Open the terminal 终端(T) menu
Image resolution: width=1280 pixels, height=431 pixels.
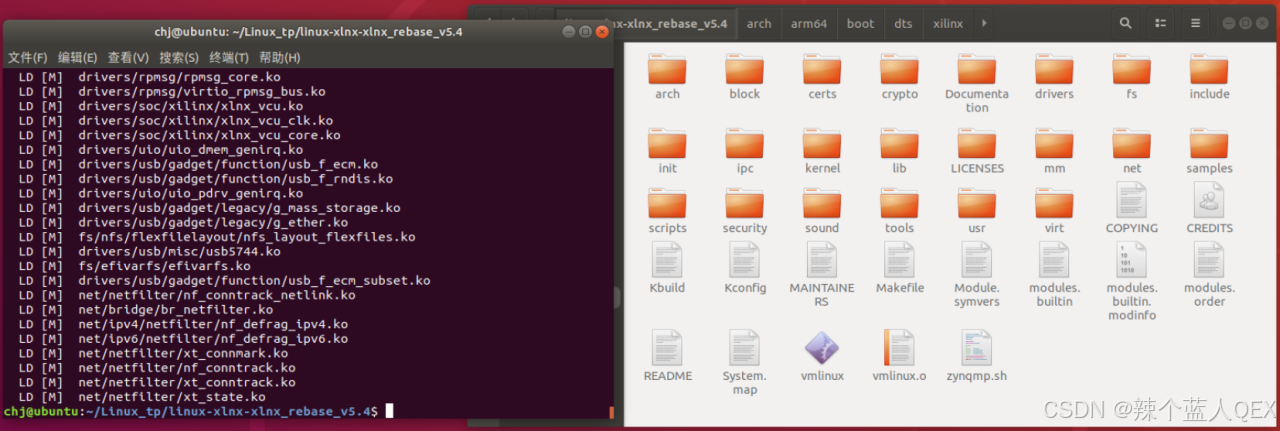pyautogui.click(x=229, y=58)
